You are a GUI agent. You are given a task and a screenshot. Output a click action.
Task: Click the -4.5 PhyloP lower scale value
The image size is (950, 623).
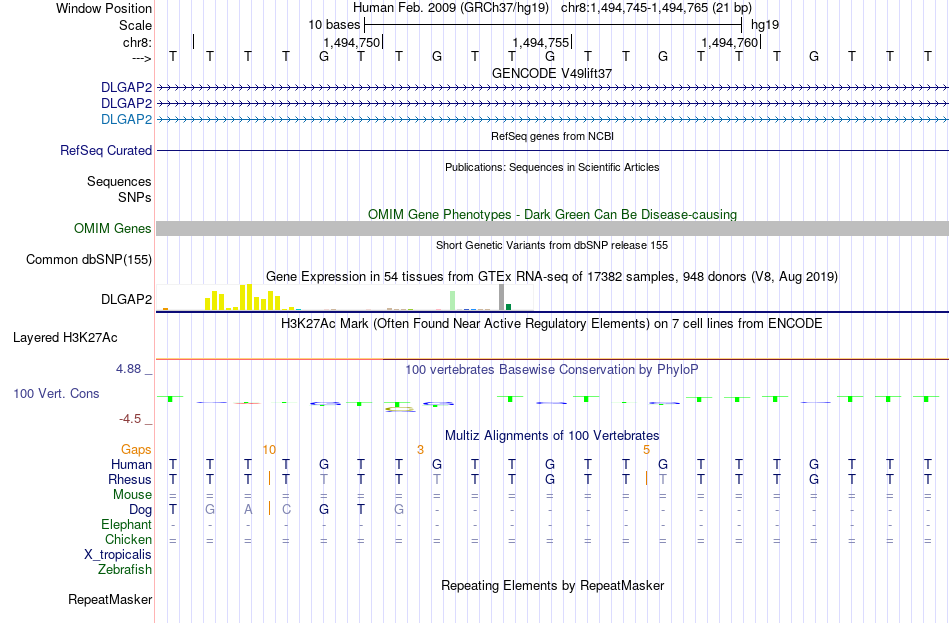[x=130, y=419]
